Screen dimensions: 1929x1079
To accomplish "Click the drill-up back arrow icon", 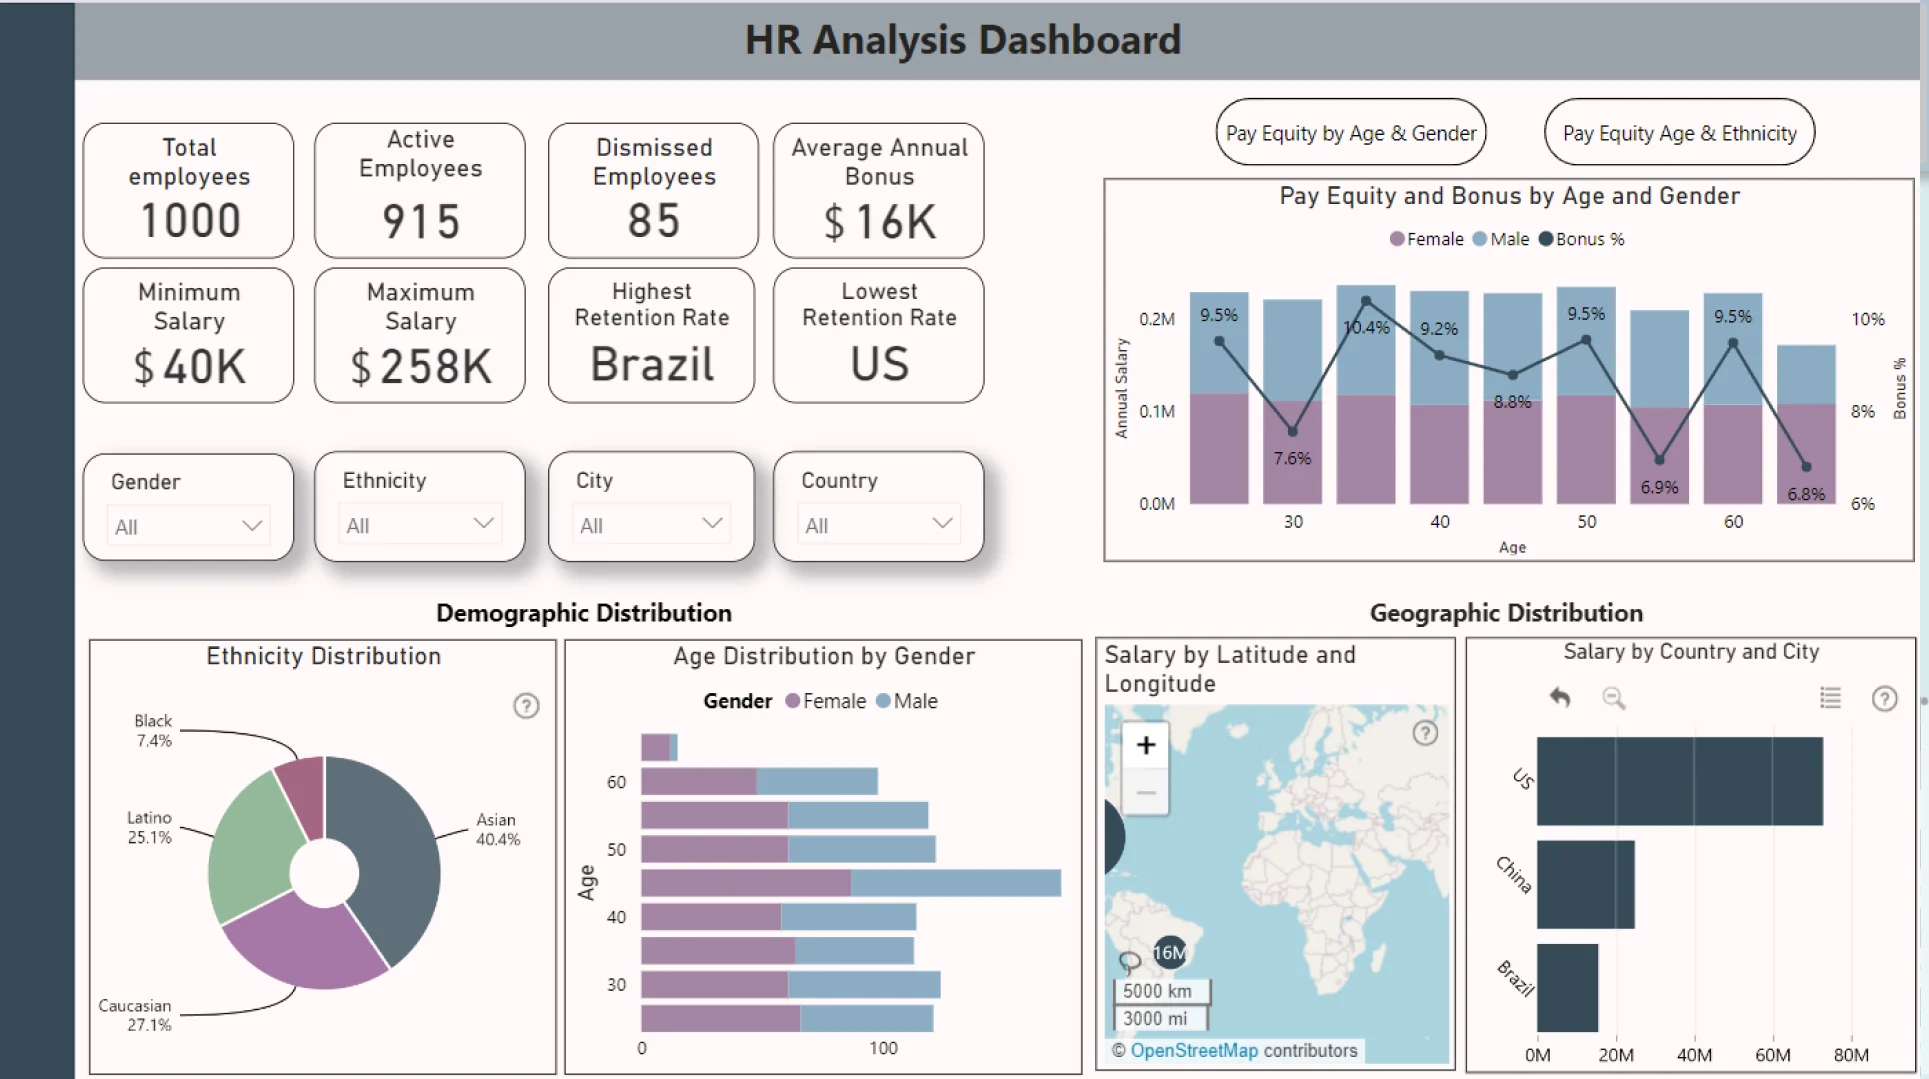I will pos(1560,697).
